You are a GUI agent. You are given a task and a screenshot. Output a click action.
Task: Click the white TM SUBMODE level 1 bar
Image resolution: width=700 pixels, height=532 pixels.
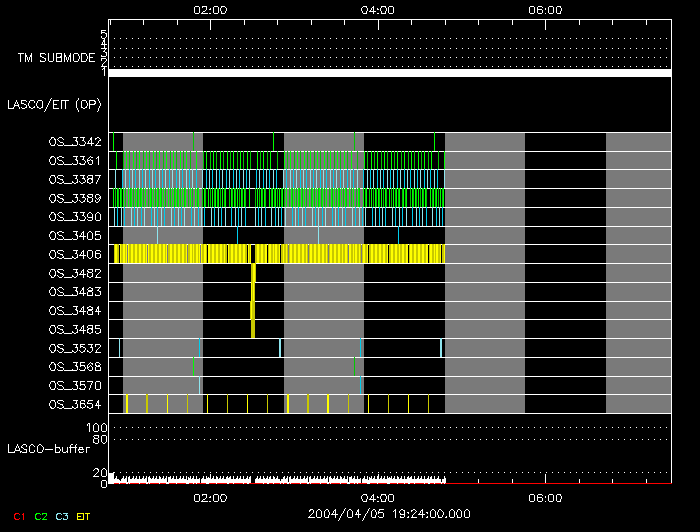(x=390, y=73)
